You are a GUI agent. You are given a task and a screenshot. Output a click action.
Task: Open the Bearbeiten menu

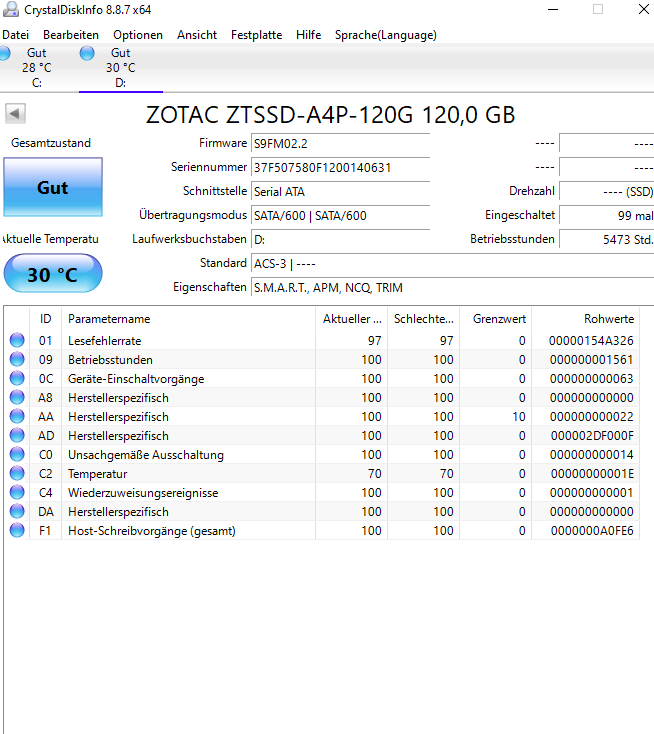71,35
